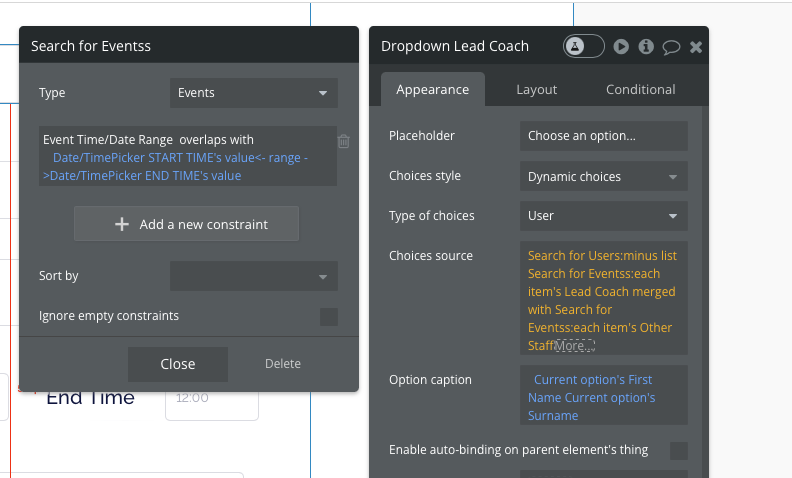Click the plus icon to add a constraint

click(122, 224)
